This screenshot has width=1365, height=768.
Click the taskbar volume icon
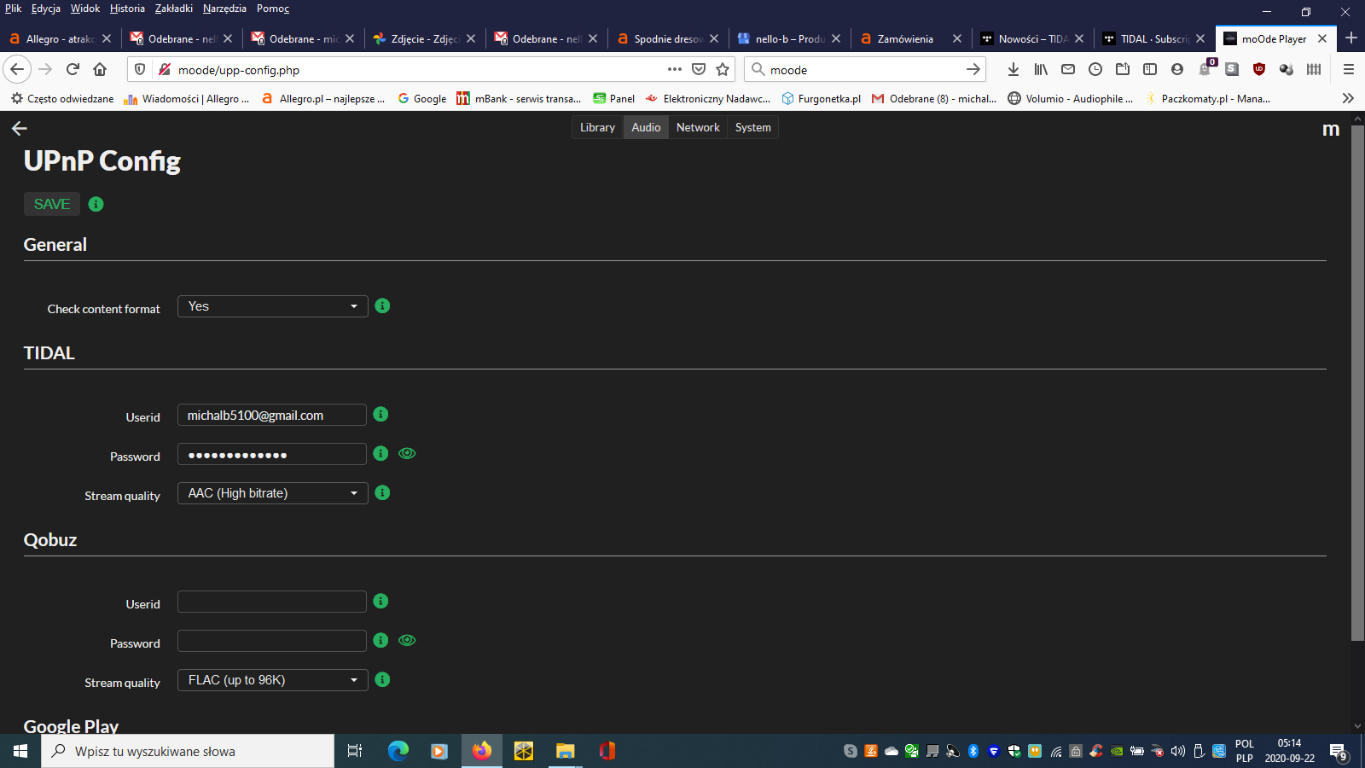tap(1178, 751)
